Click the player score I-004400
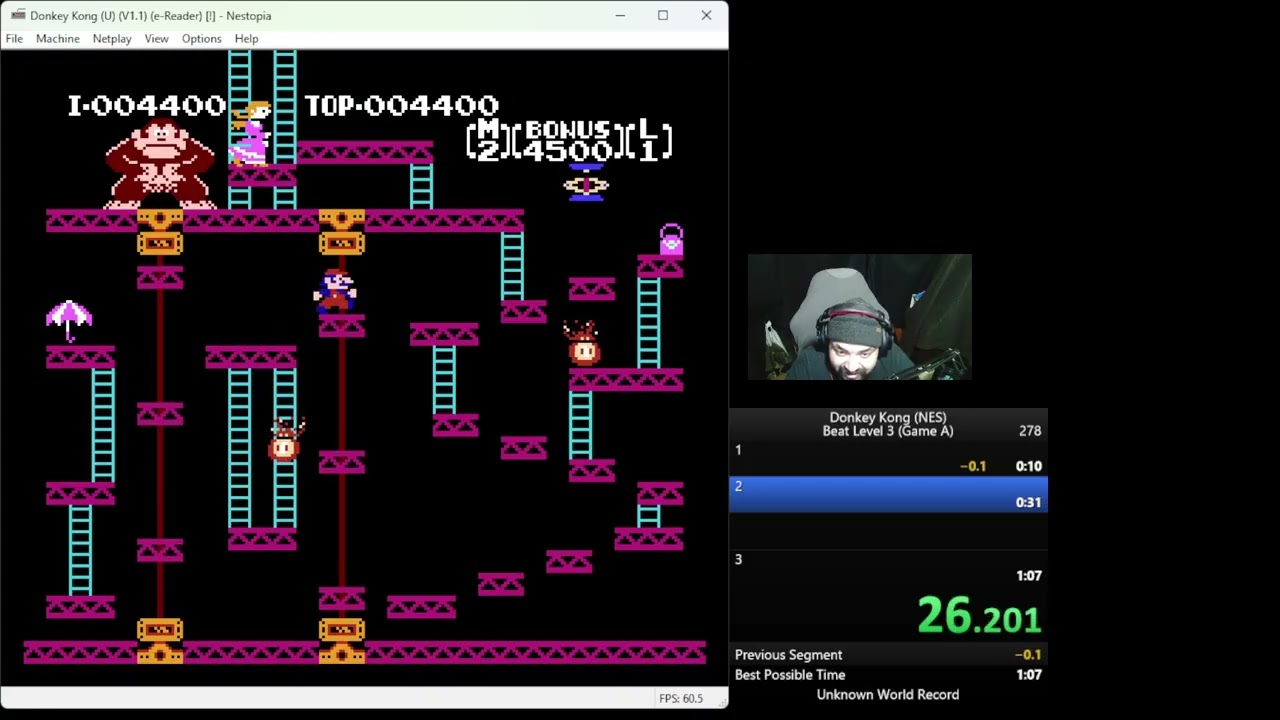Viewport: 1280px width, 720px height. tap(147, 105)
